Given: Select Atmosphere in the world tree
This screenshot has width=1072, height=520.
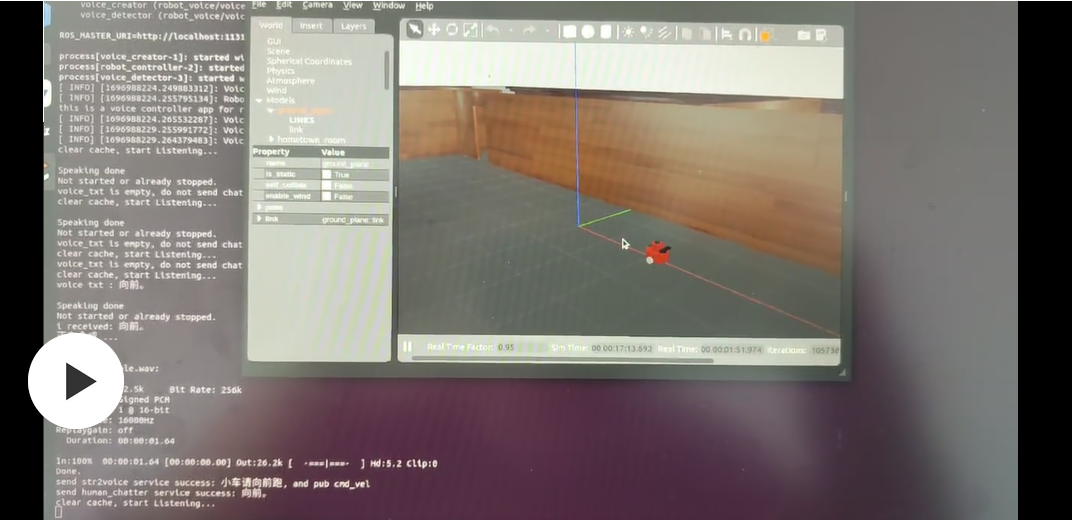Looking at the screenshot, I should pyautogui.click(x=291, y=81).
